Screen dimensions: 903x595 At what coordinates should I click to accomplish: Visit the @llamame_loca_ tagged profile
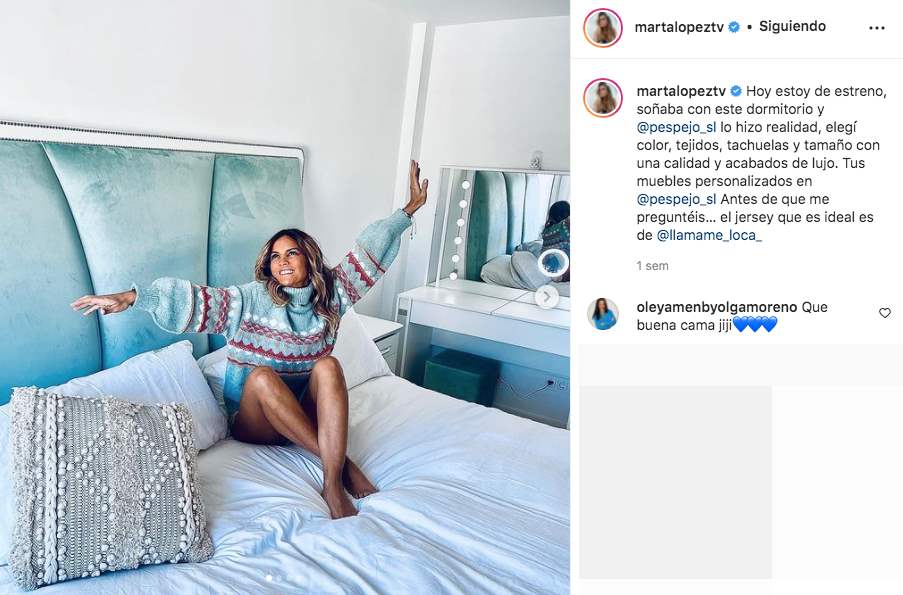[x=709, y=235]
